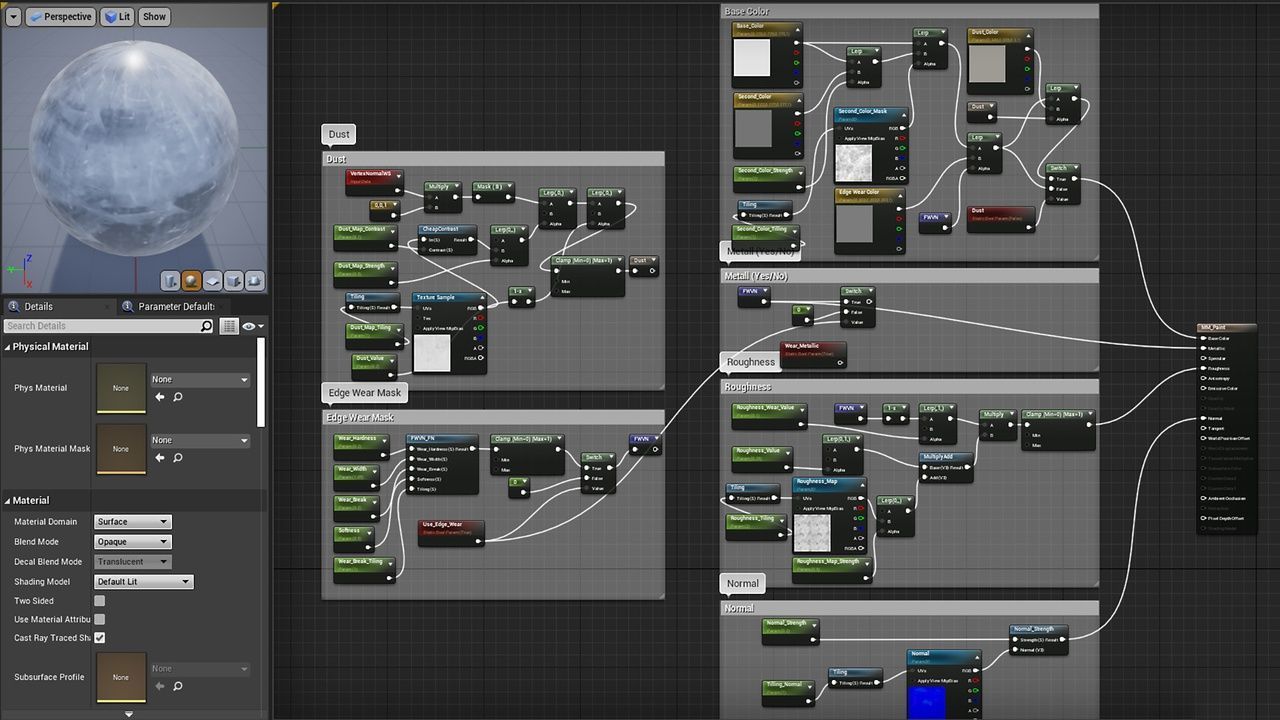Open the Details view options eye menu
Screen dimensions: 1280x720
click(x=251, y=326)
